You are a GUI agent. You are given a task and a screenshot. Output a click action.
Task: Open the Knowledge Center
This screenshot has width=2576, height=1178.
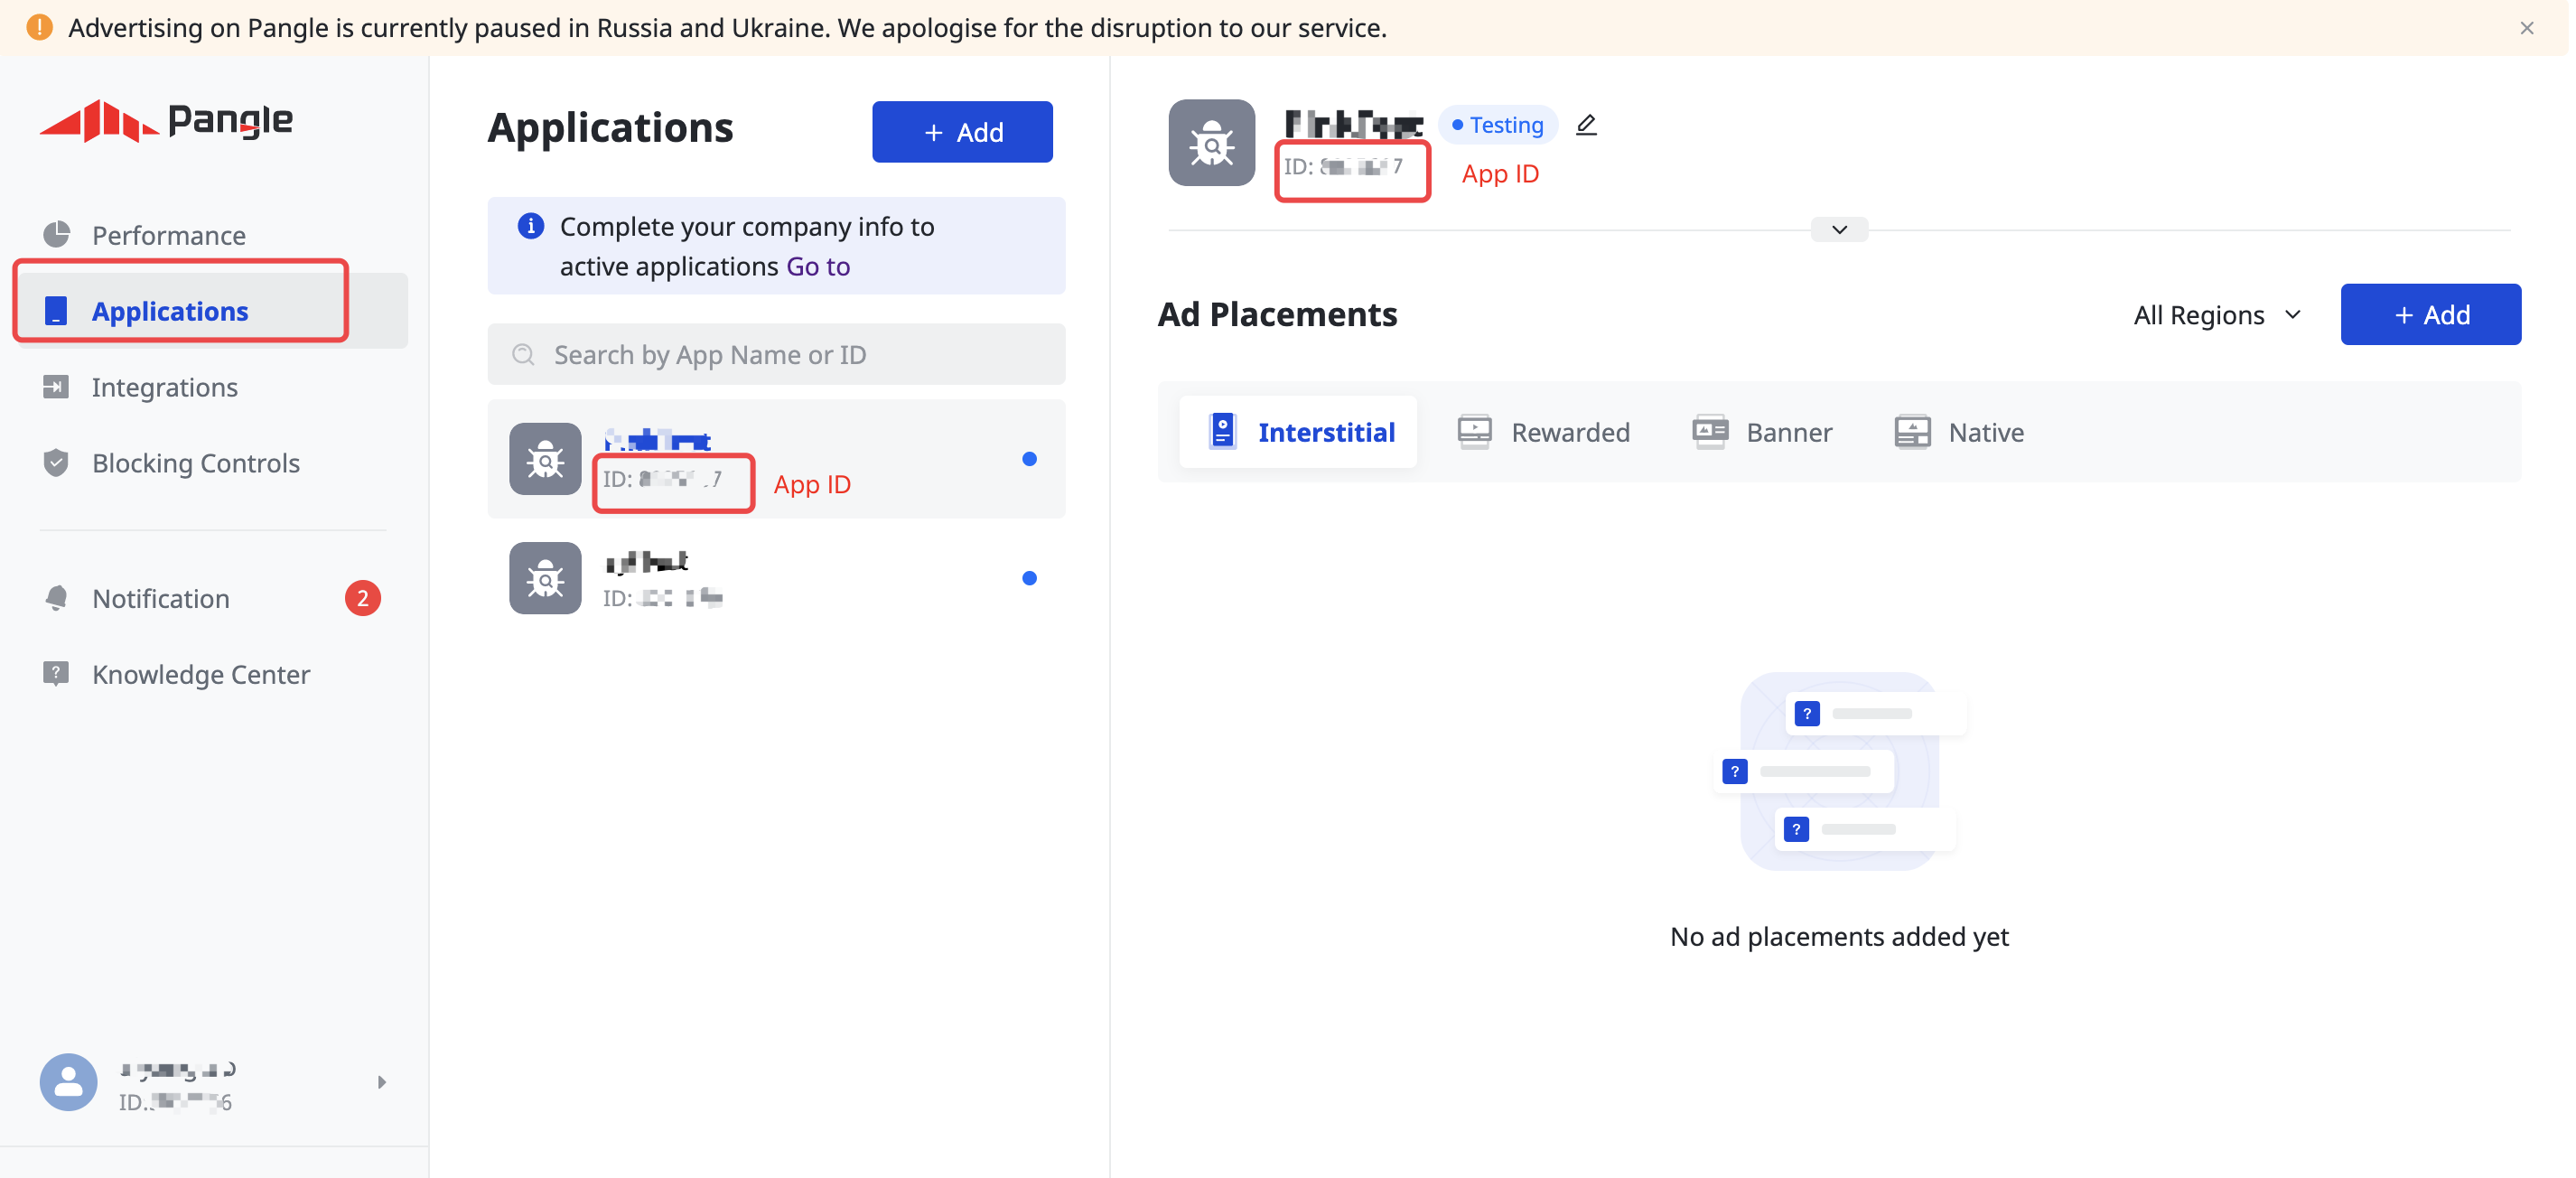click(x=200, y=674)
